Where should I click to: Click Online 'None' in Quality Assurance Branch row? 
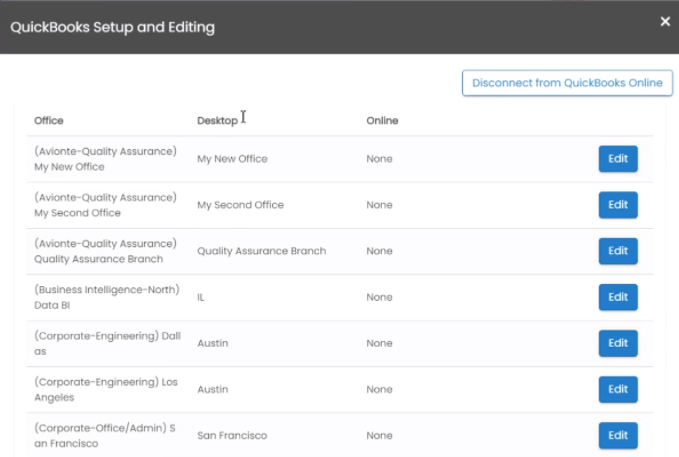379,251
